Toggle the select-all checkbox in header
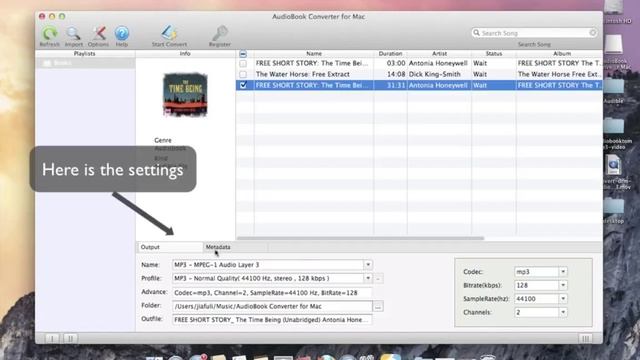Viewport: 640px width, 360px height. (x=243, y=54)
